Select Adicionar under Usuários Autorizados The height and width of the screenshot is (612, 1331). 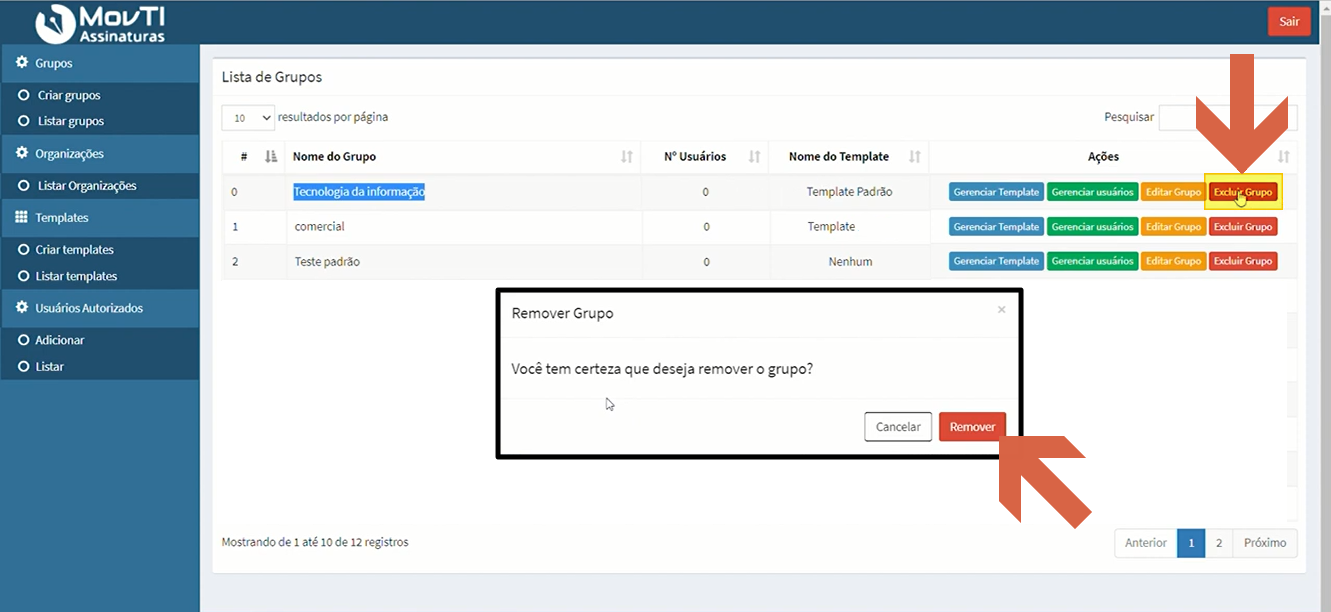pos(60,340)
